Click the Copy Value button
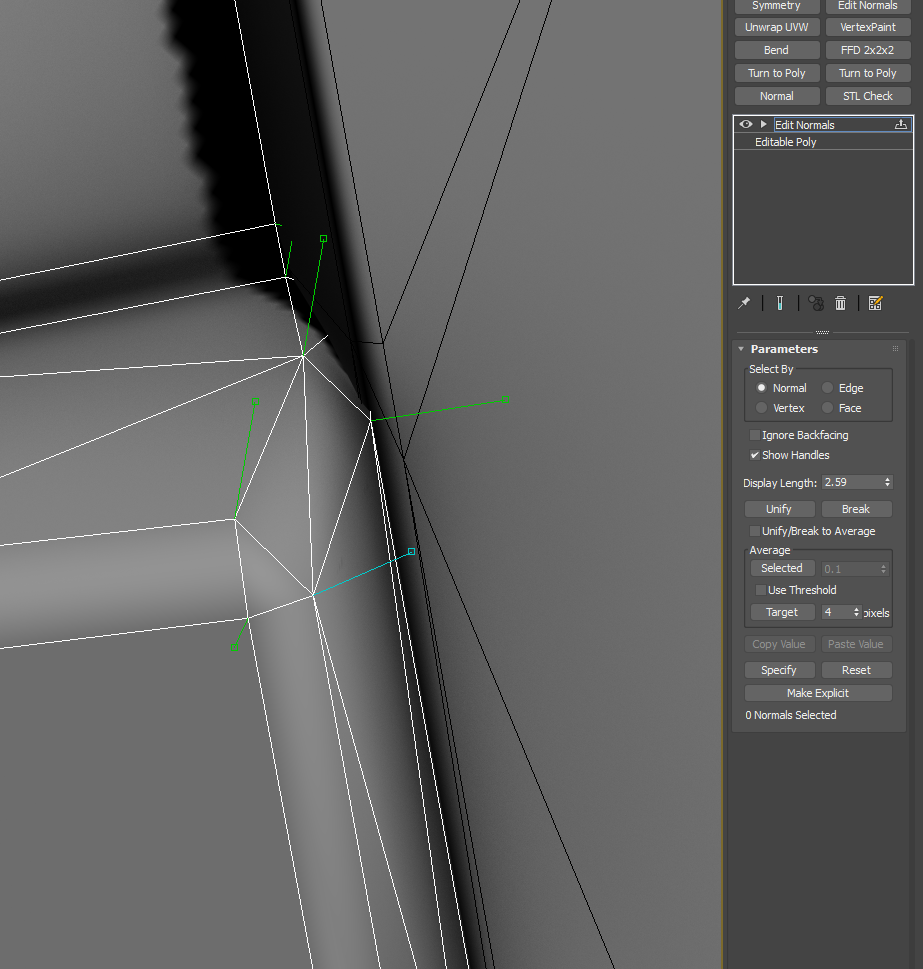This screenshot has height=969, width=923. (779, 644)
